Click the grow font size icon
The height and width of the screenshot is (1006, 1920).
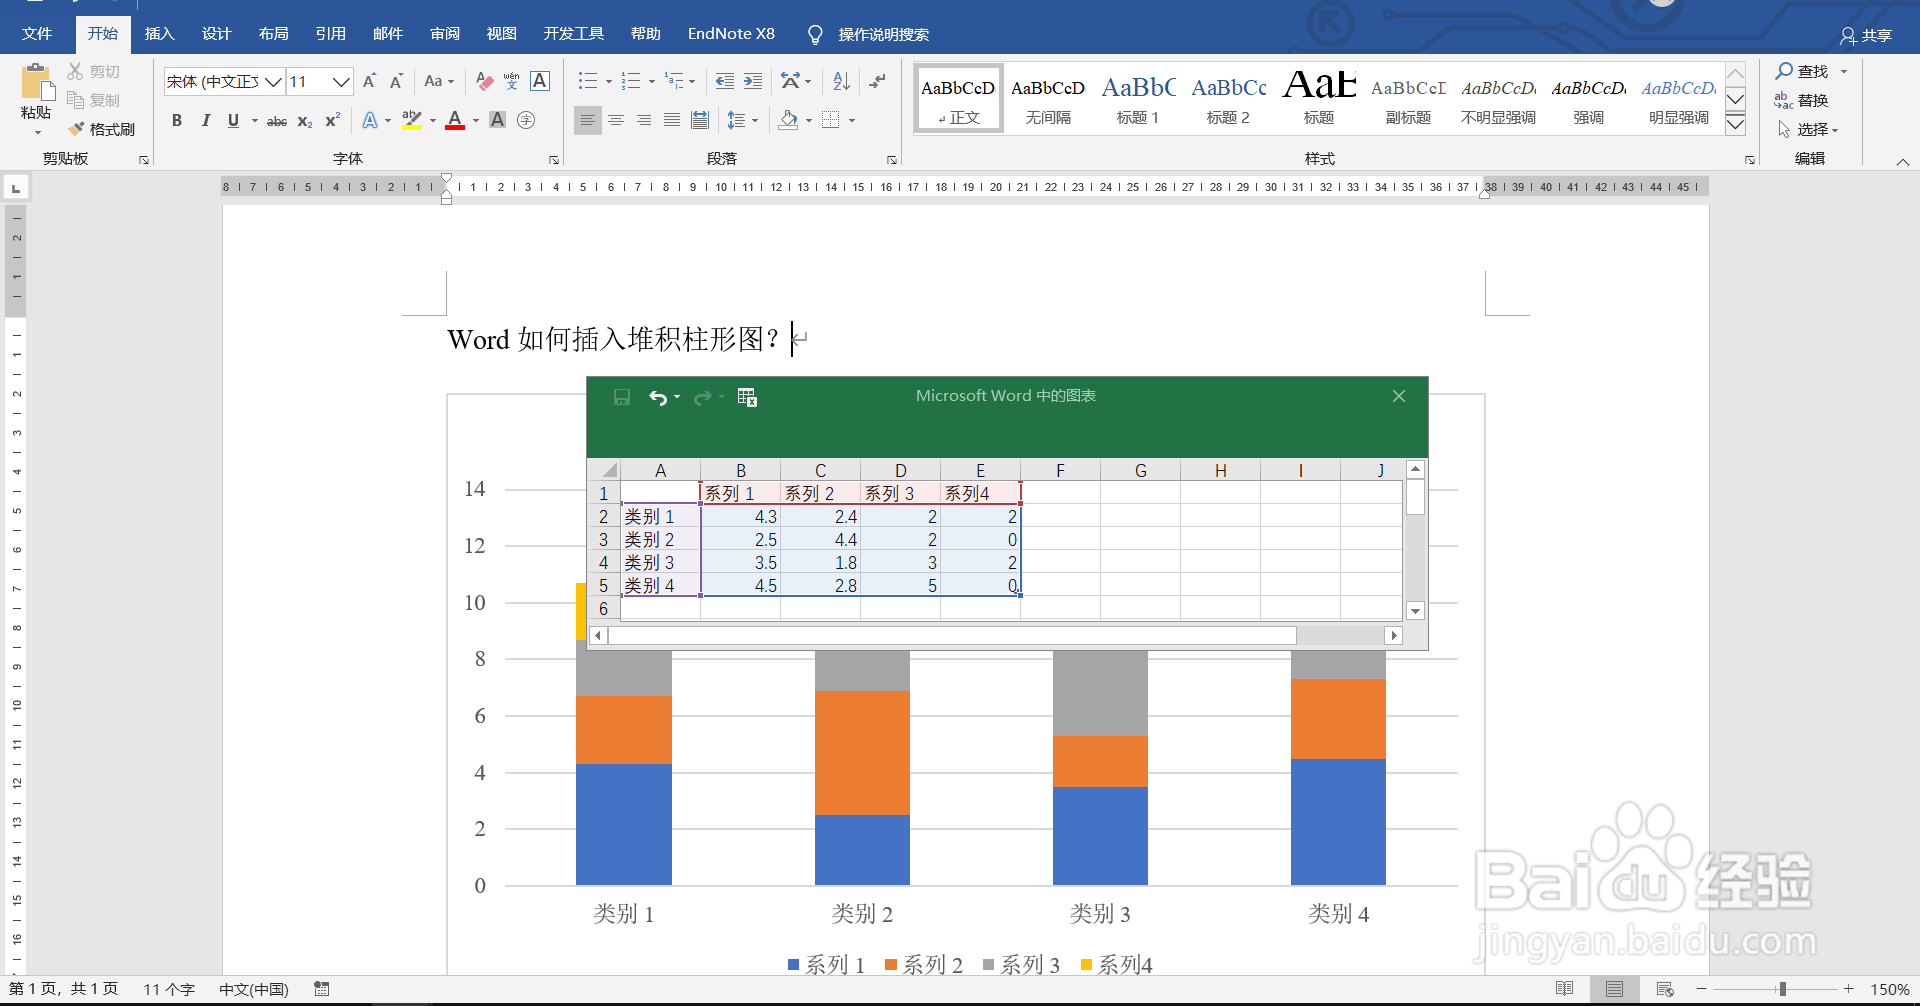(x=369, y=81)
